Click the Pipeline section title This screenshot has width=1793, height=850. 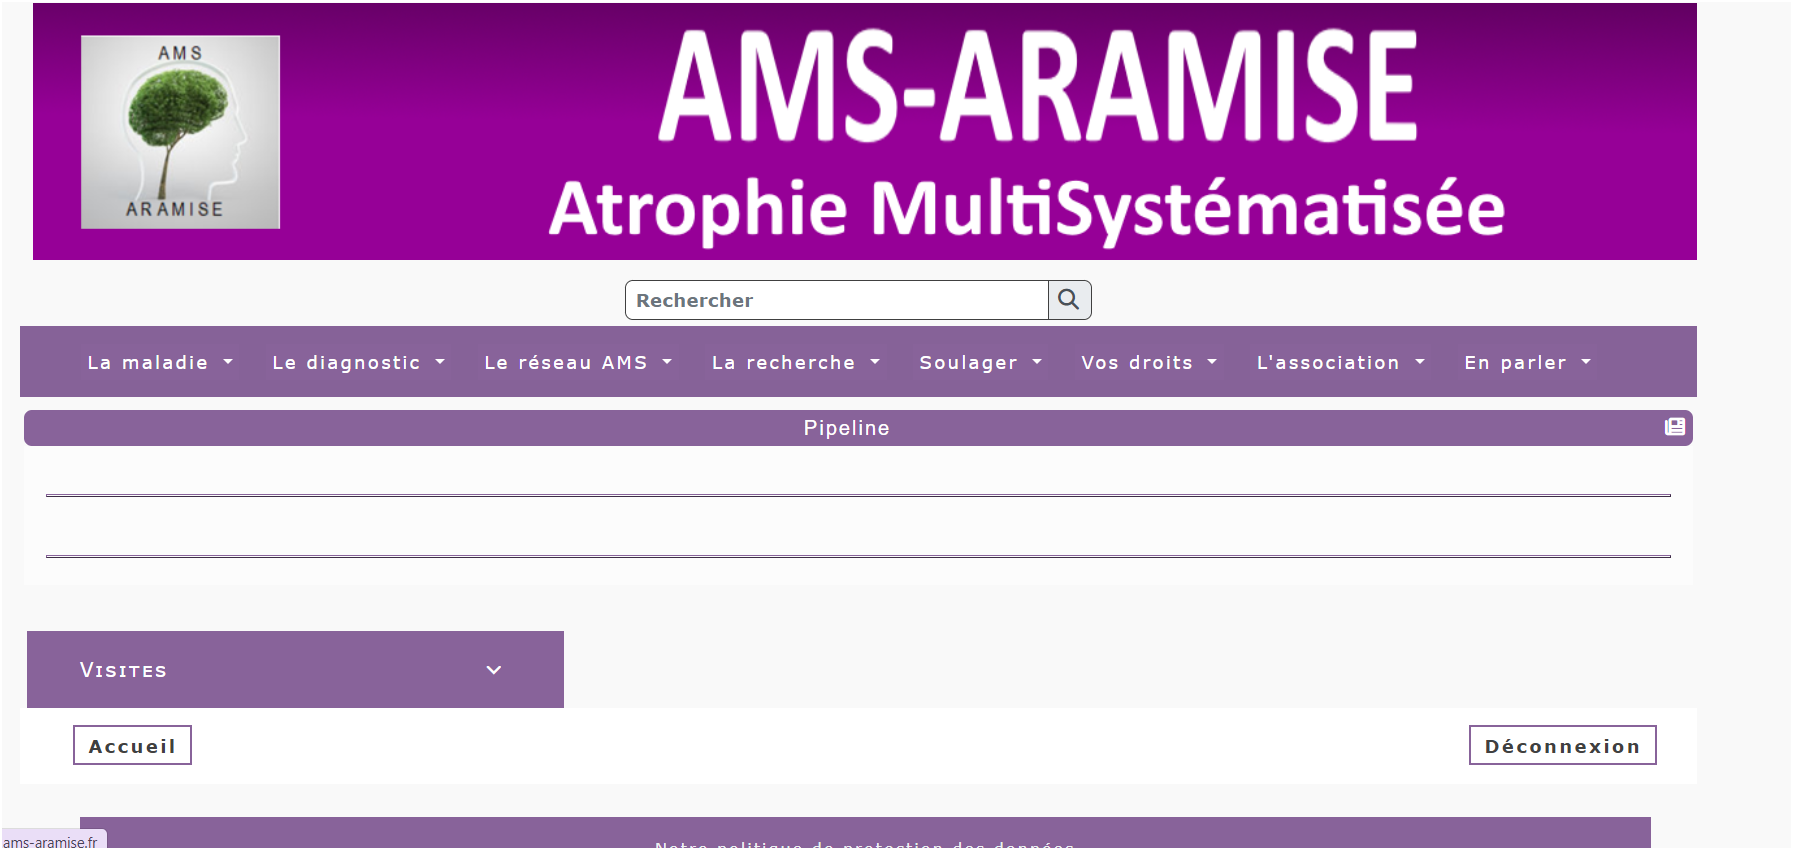click(846, 428)
